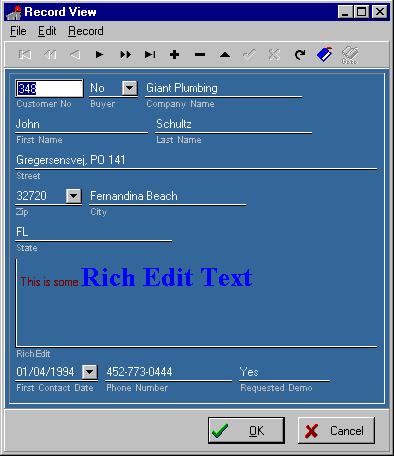Click the Phone Number field 452-773-0444
Screen dimensions: 394x456
pos(168,372)
